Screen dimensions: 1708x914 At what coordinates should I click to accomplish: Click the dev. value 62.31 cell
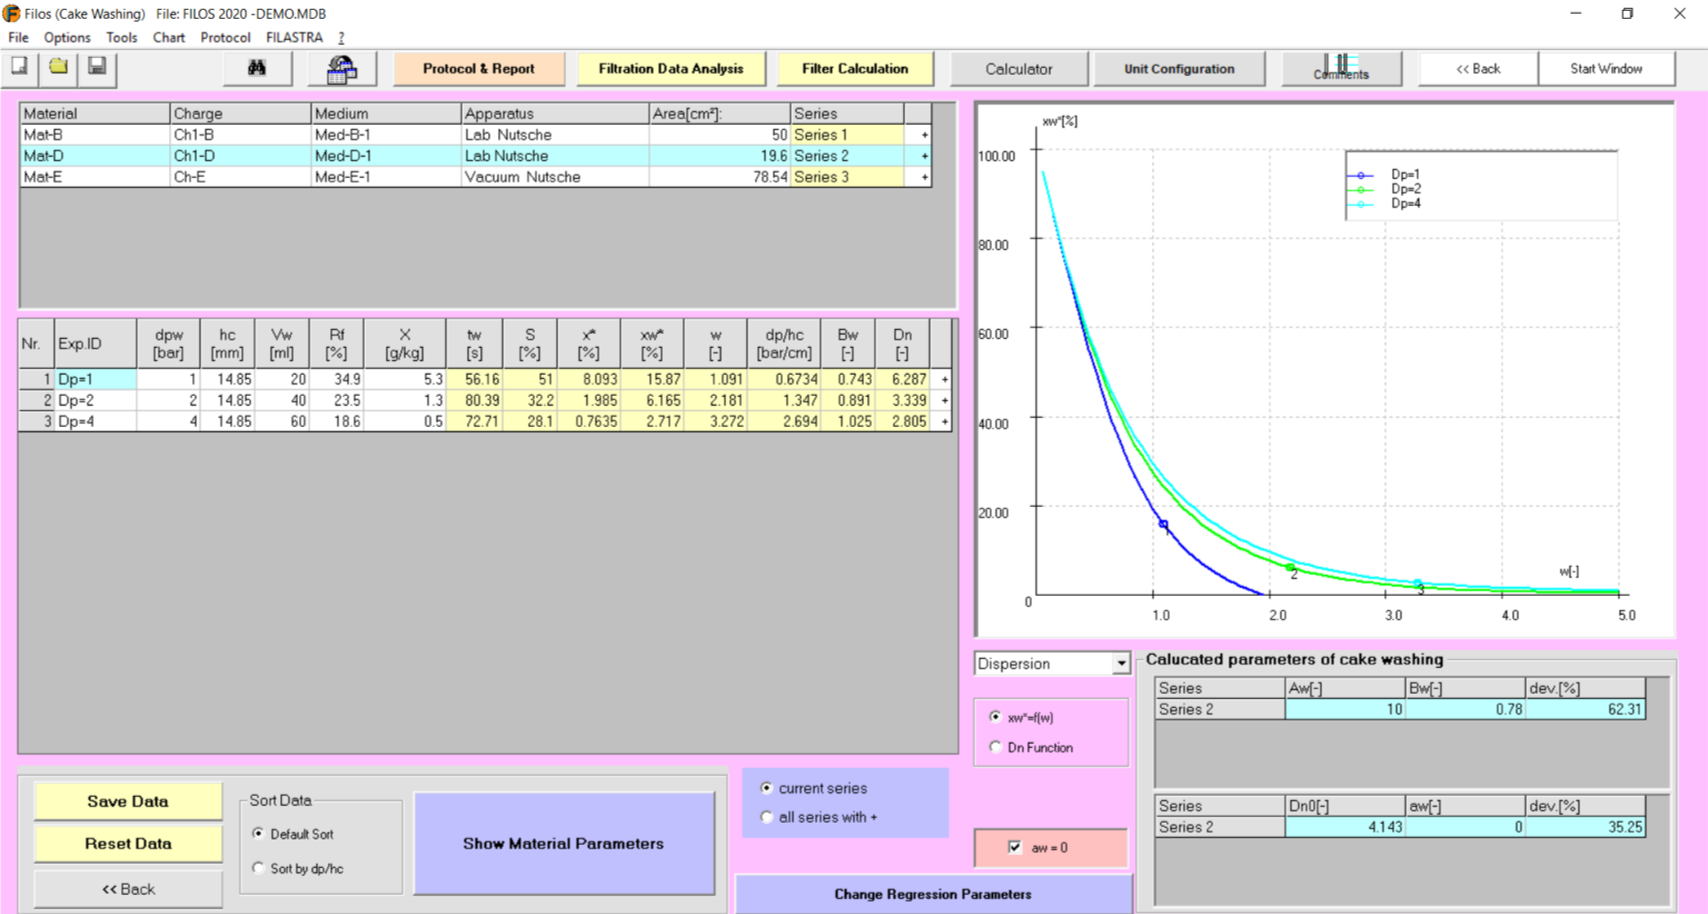[1586, 709]
